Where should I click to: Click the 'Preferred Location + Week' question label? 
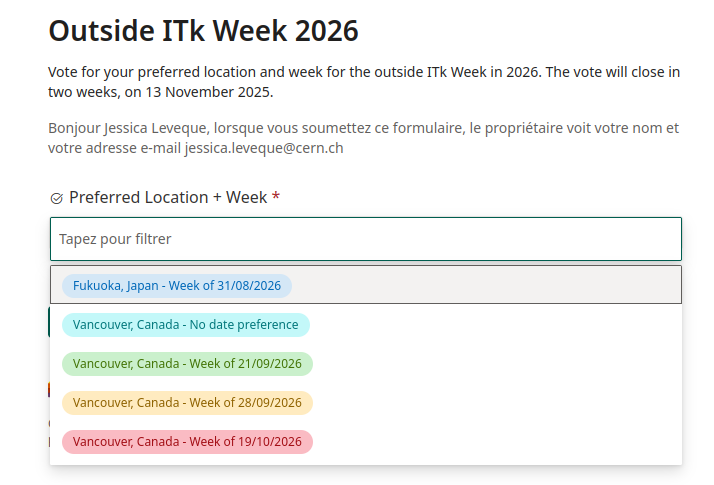coord(168,198)
